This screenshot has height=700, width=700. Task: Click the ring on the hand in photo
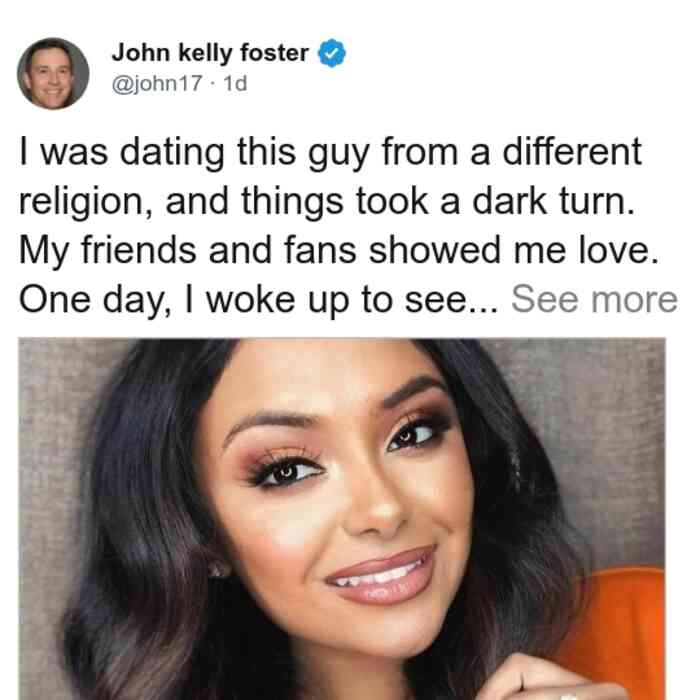point(568,697)
